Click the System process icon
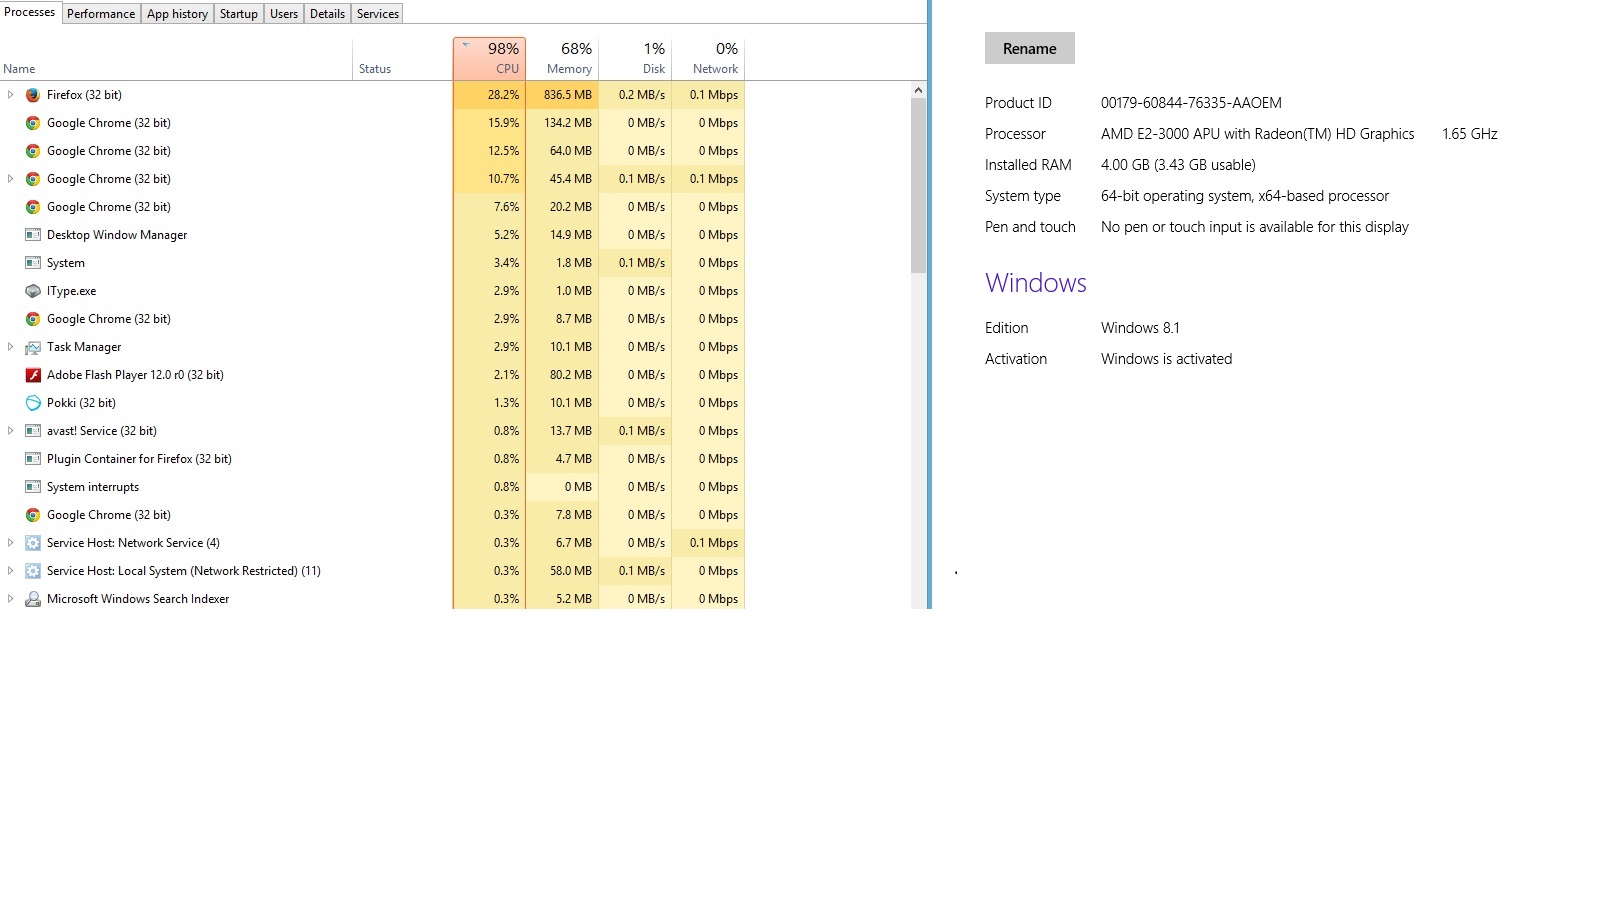The height and width of the screenshot is (900, 1600). (33, 263)
